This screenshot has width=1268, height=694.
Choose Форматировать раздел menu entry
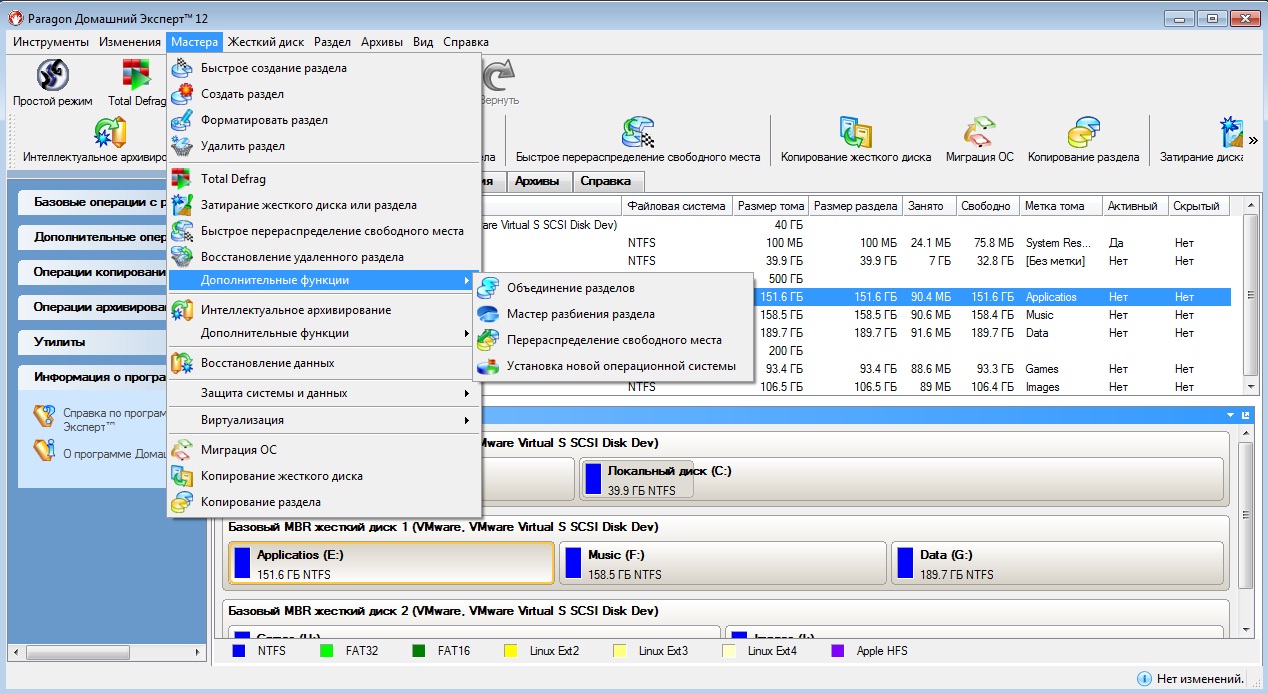(x=324, y=120)
